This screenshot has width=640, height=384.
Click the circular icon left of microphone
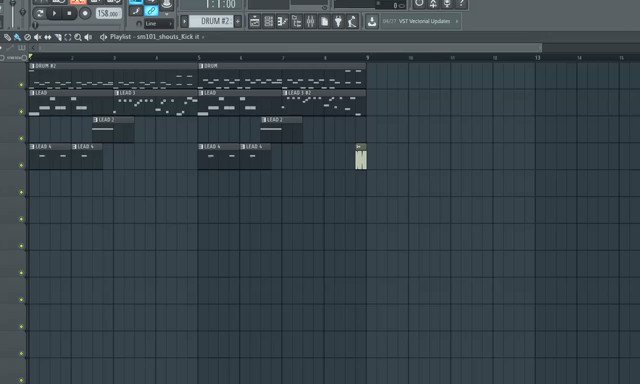(419, 4)
